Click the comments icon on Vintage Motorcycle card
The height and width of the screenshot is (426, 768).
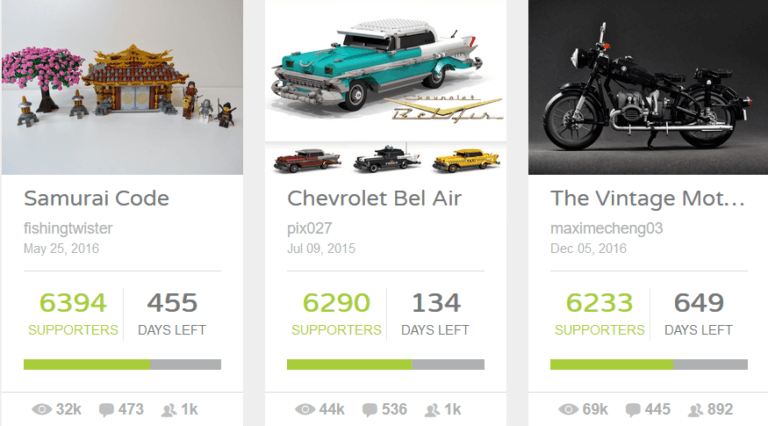pyautogui.click(x=634, y=409)
